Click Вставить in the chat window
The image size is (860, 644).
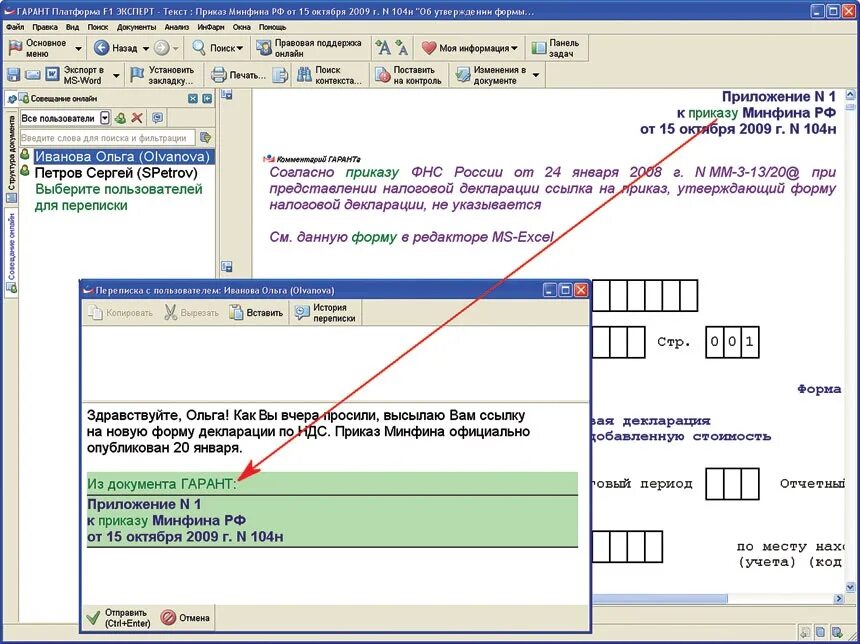point(257,313)
